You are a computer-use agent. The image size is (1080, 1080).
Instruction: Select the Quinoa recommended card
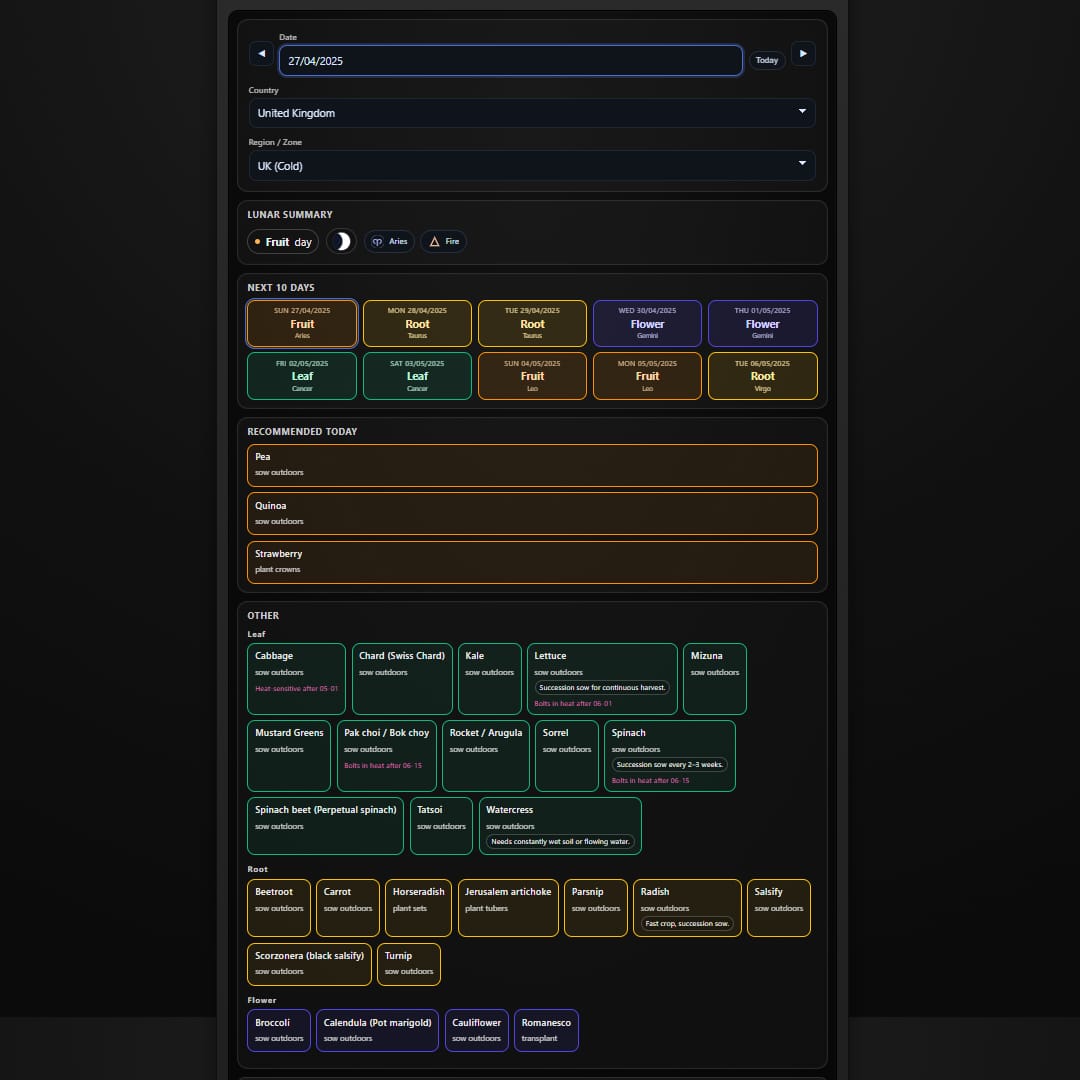531,514
